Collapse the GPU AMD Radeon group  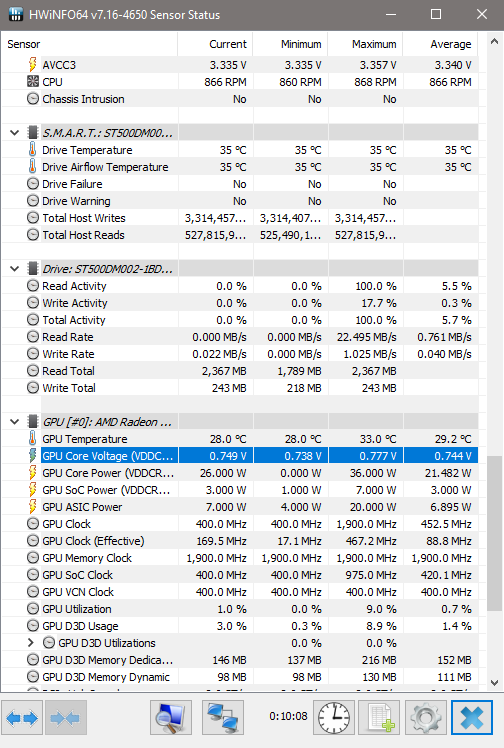[14, 422]
